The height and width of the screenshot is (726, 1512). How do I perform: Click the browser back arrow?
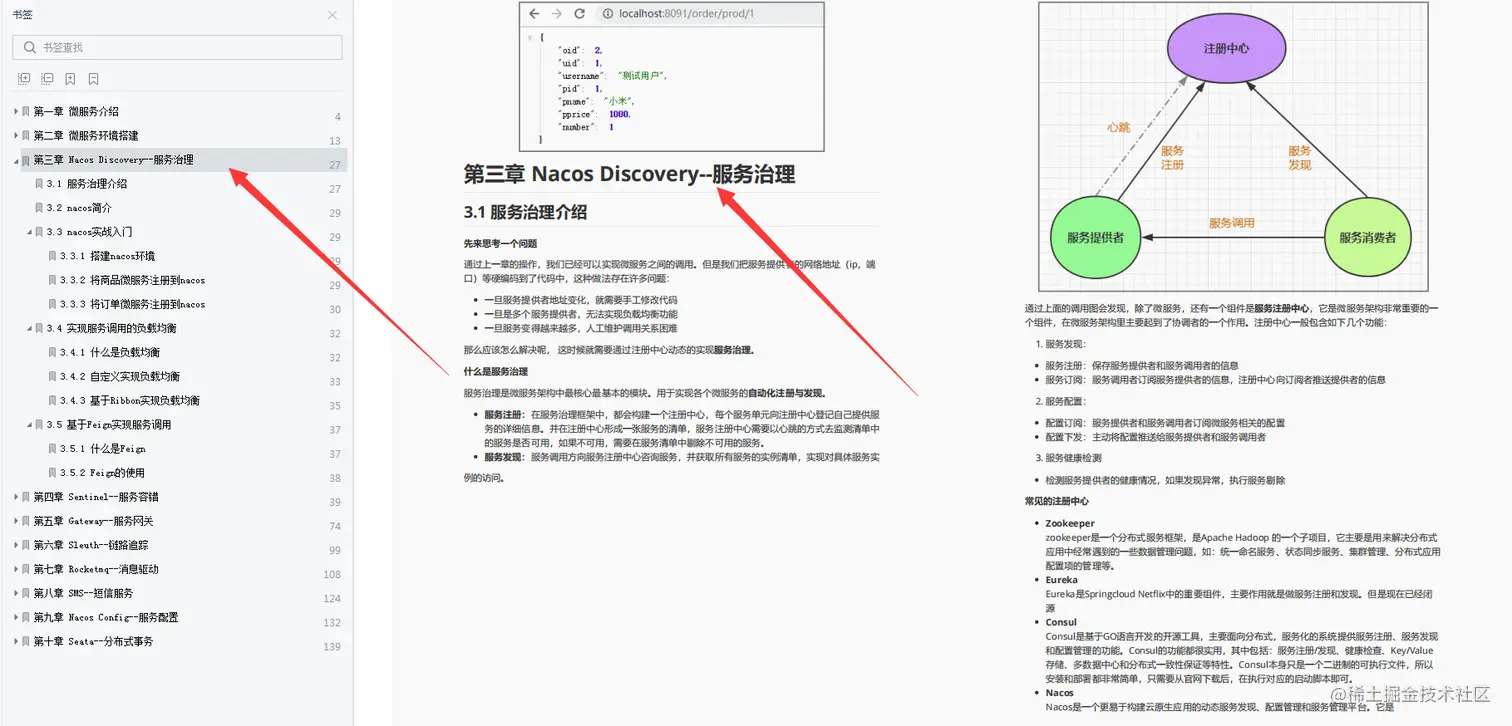click(x=535, y=14)
